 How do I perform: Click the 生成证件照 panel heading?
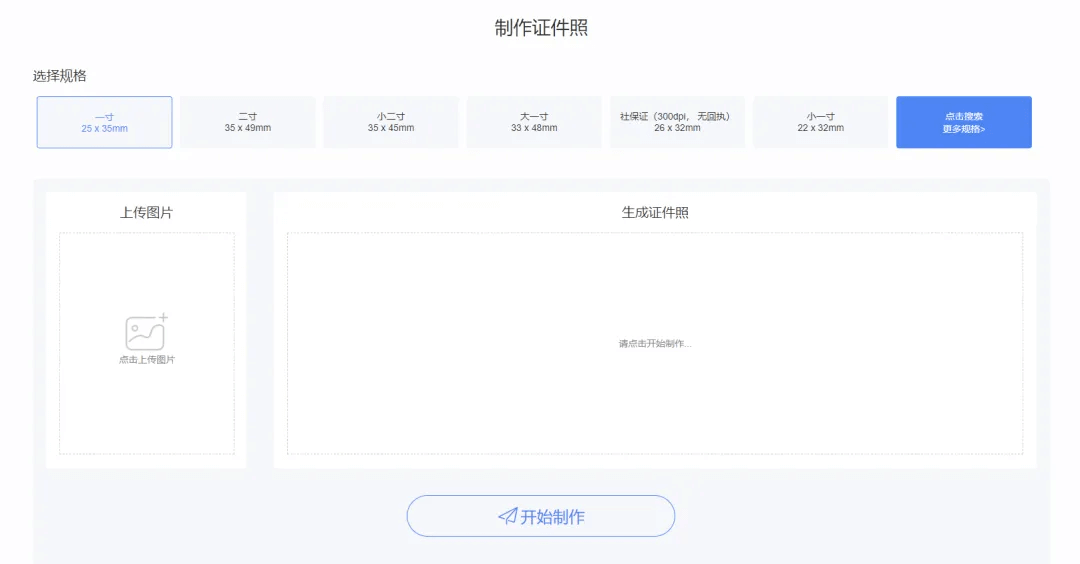(x=655, y=213)
